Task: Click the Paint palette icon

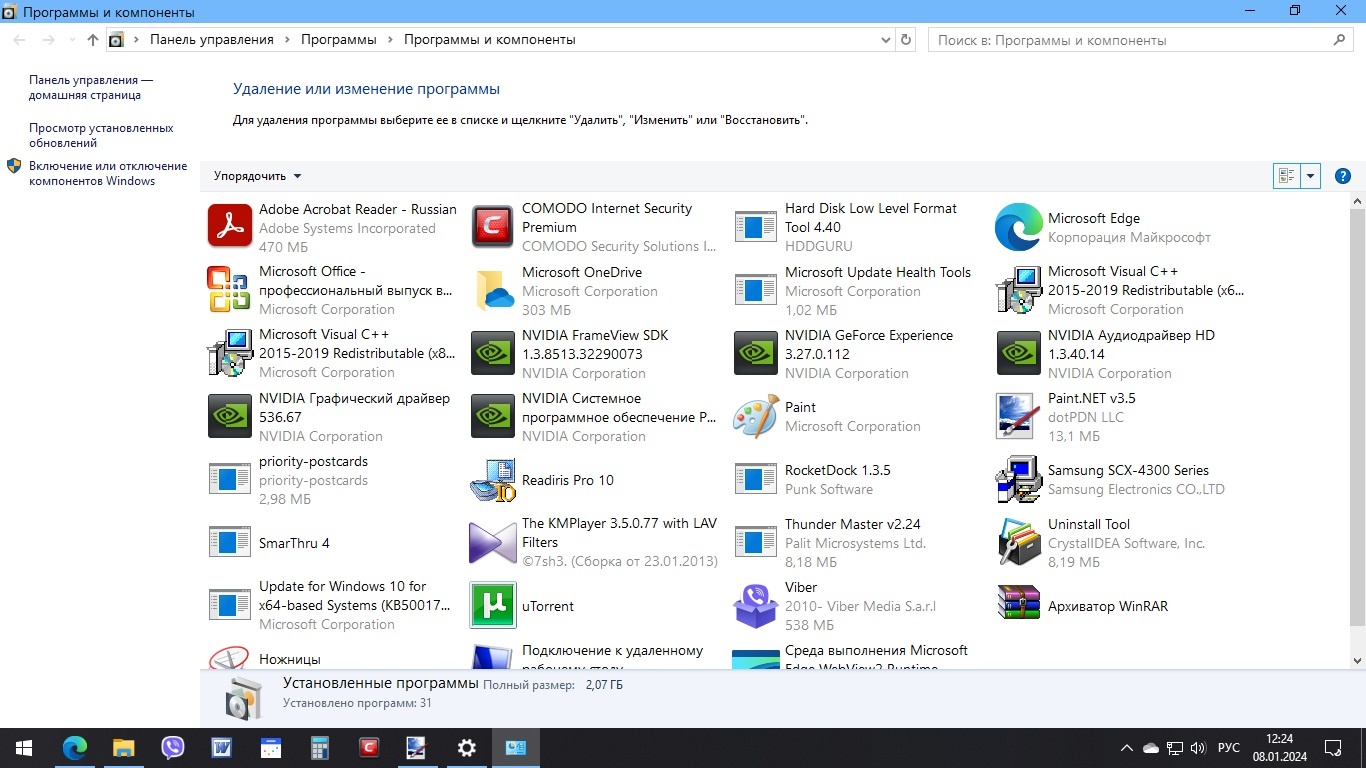Action: click(756, 416)
